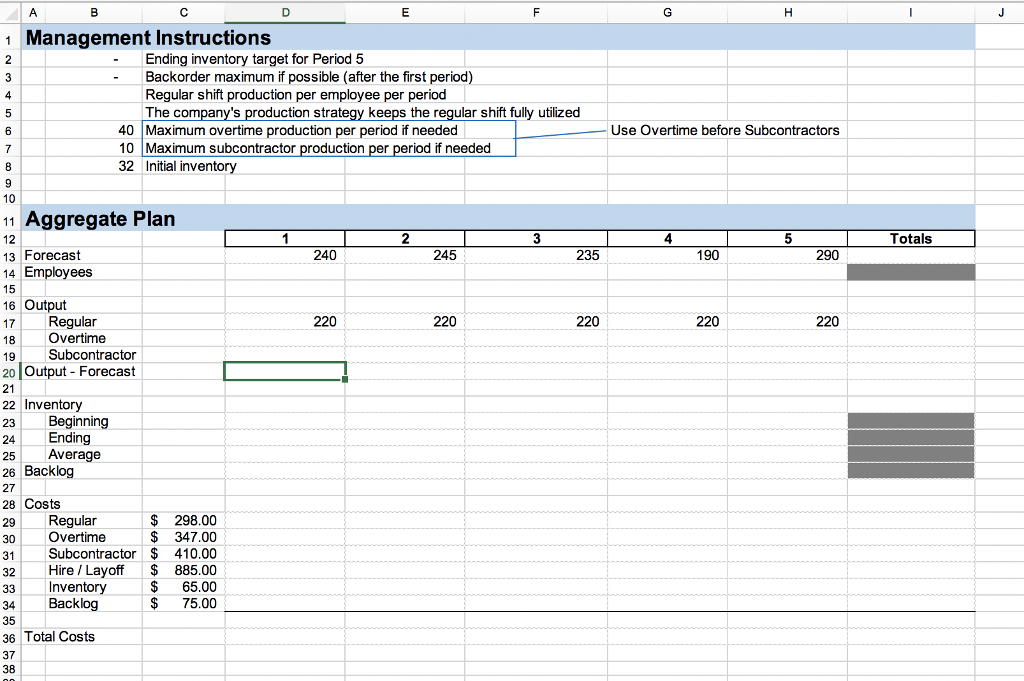This screenshot has width=1024, height=681.
Task: Select column D header
Action: (x=285, y=13)
